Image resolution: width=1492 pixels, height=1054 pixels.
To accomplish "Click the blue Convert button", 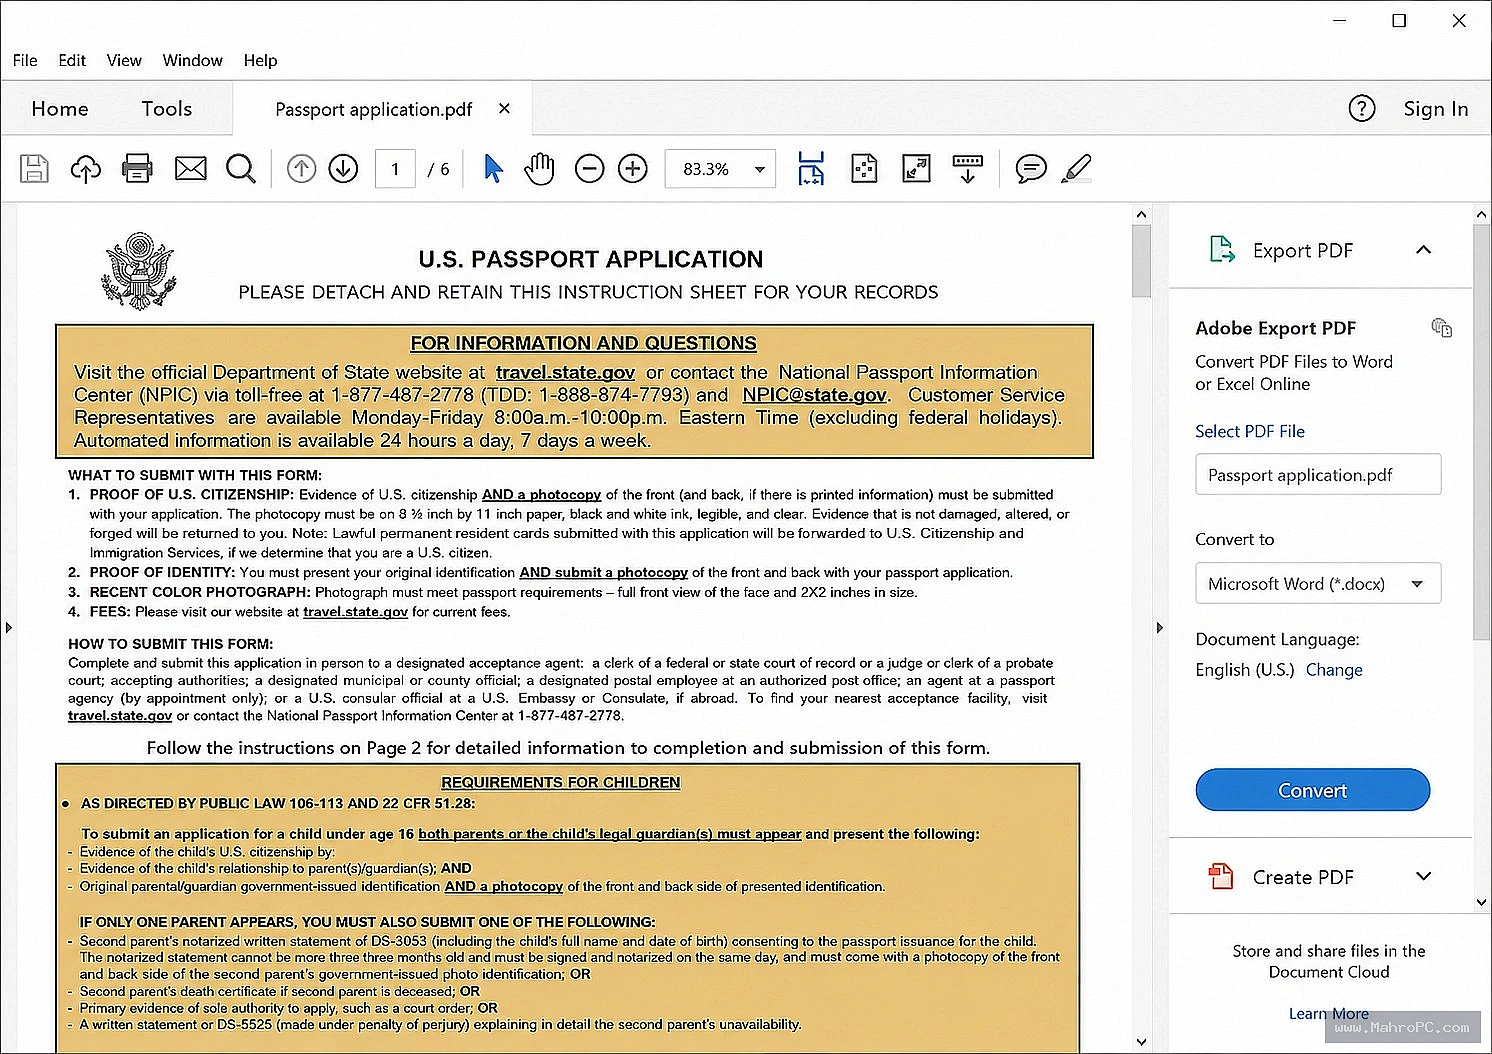I will [x=1312, y=790].
